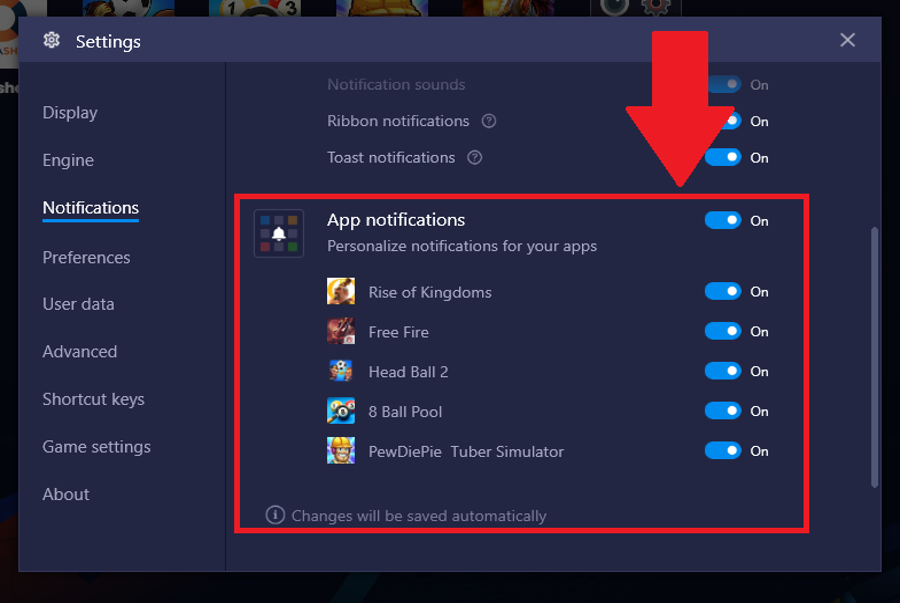This screenshot has width=900, height=603.
Task: Click the 'PewDiePie Tuber Simulator' label
Action: coord(466,452)
